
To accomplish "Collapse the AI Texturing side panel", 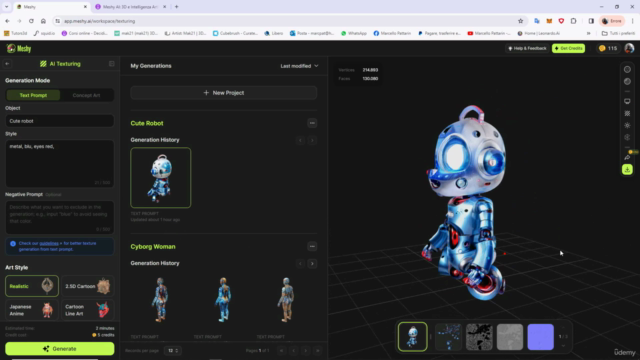I will click(111, 64).
